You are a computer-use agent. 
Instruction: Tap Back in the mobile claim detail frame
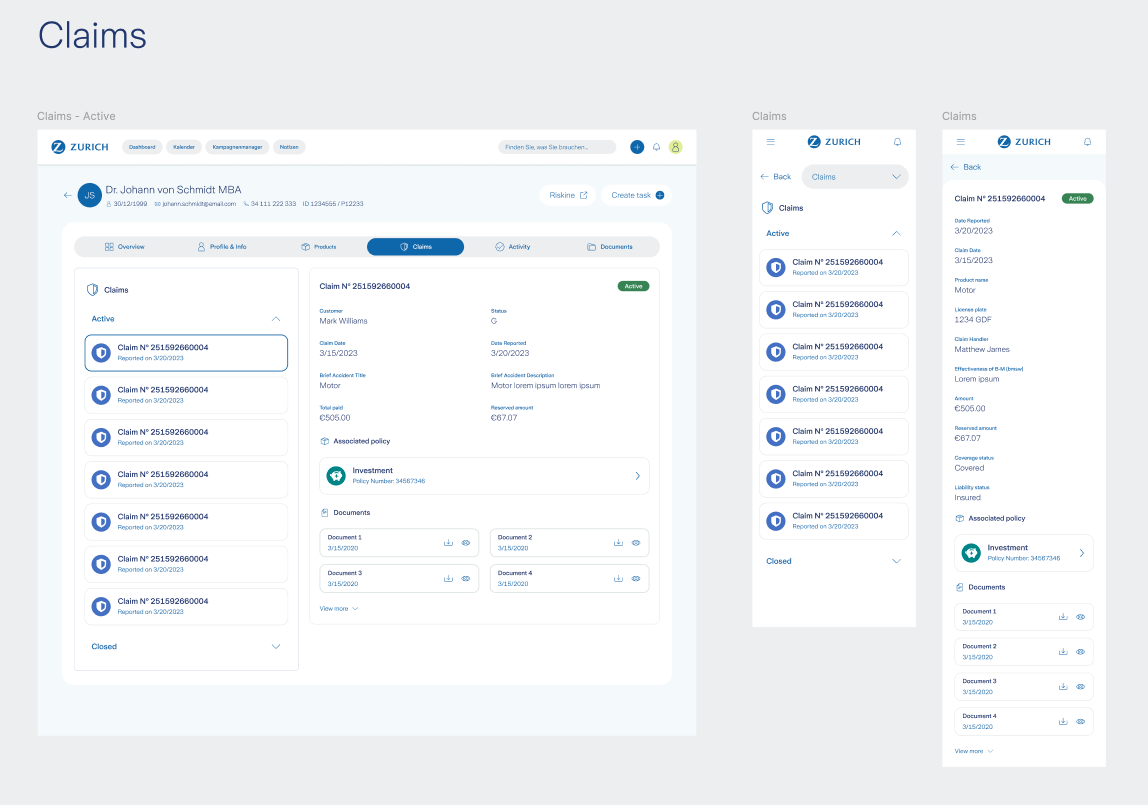(965, 168)
